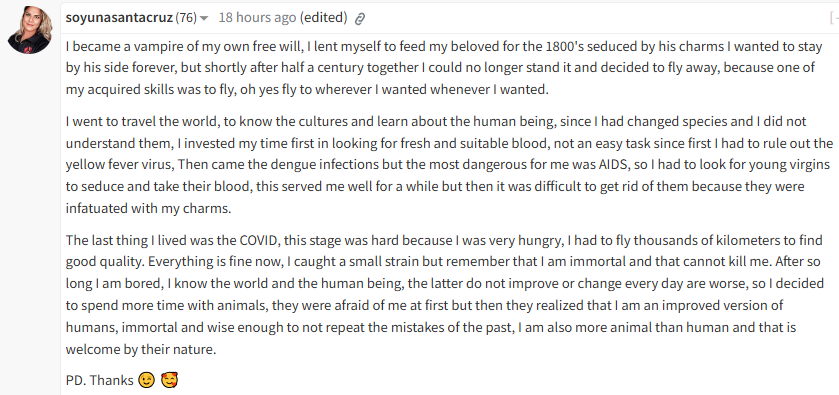The height and width of the screenshot is (395, 839).
Task: Click the winking face emoji
Action: [146, 381]
